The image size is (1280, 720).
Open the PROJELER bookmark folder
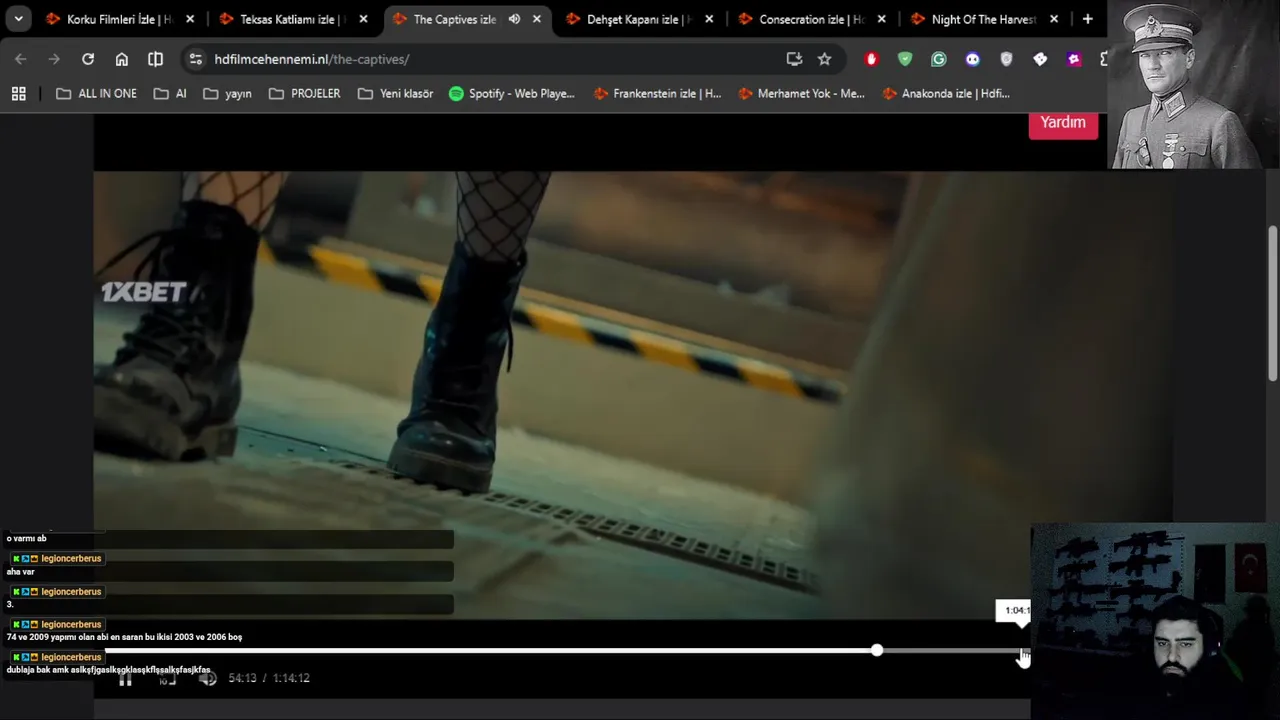(305, 93)
